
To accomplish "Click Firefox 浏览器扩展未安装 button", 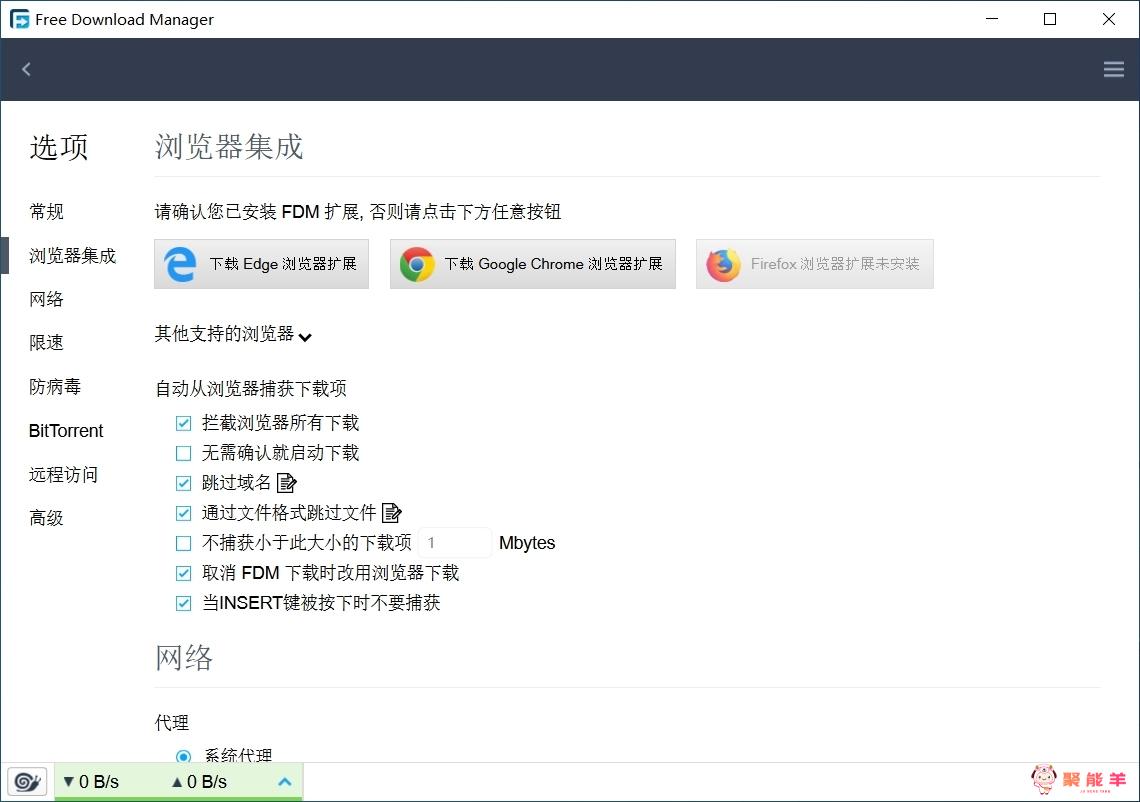I will [x=815, y=264].
